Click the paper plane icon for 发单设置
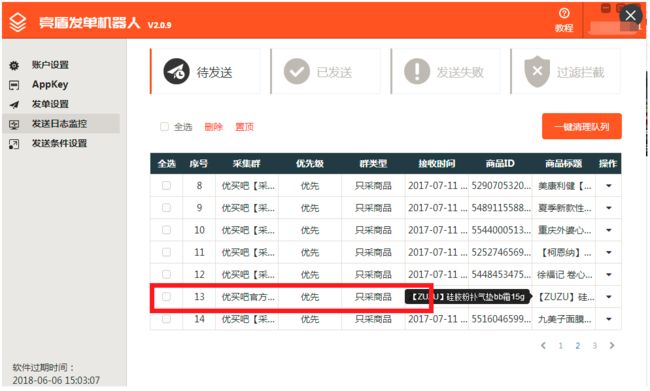Viewport: 650px width, 391px height. (14, 104)
